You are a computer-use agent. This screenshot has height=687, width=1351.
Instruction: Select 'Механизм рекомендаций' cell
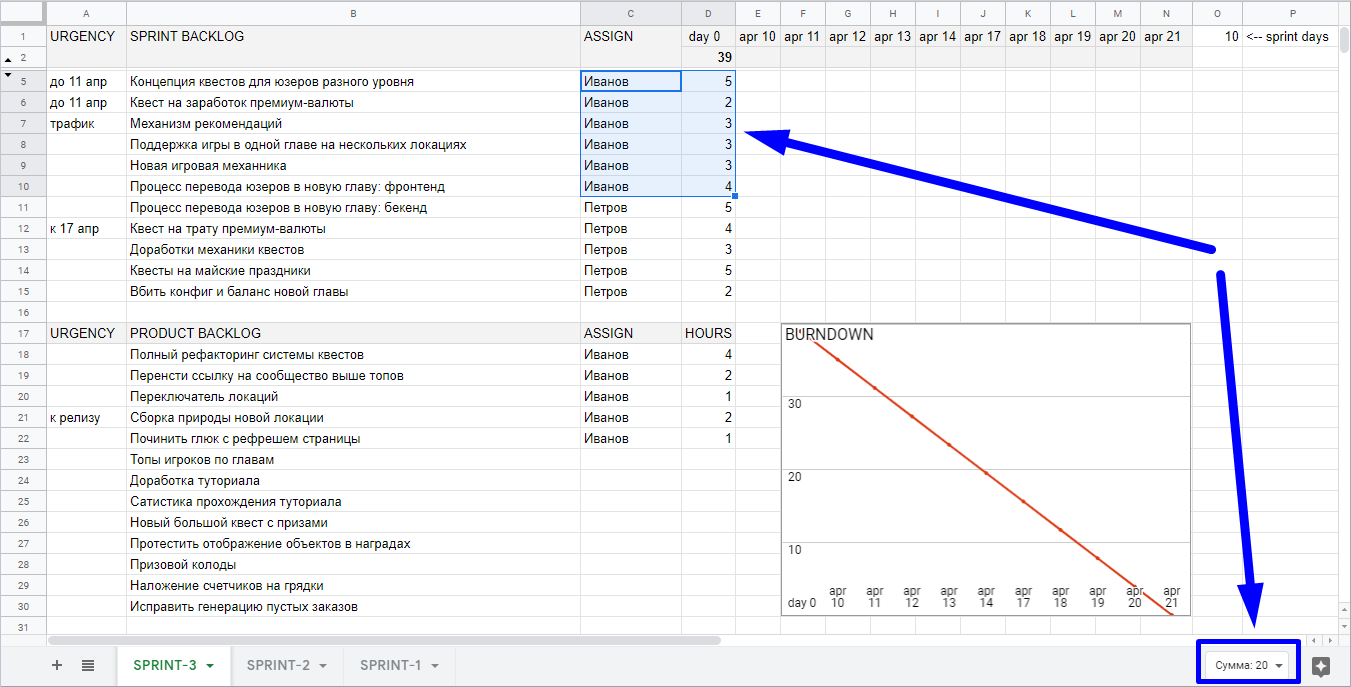point(353,123)
